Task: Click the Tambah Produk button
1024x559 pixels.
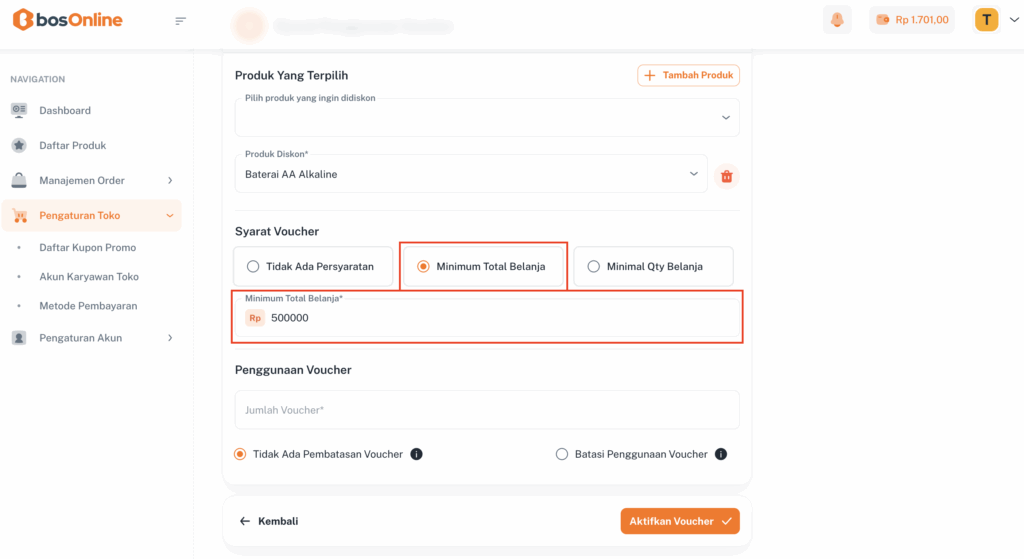Action: point(688,75)
